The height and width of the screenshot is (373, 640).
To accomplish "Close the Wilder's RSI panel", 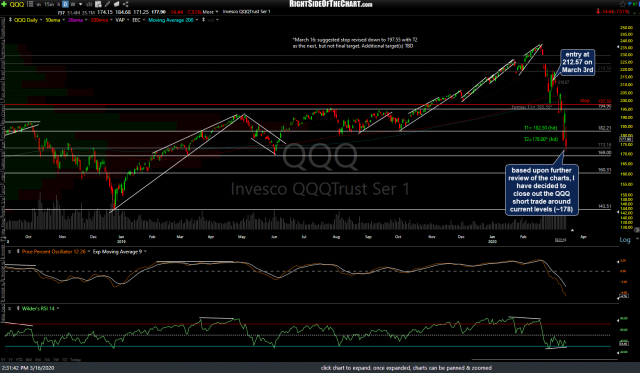I will coord(9,309).
